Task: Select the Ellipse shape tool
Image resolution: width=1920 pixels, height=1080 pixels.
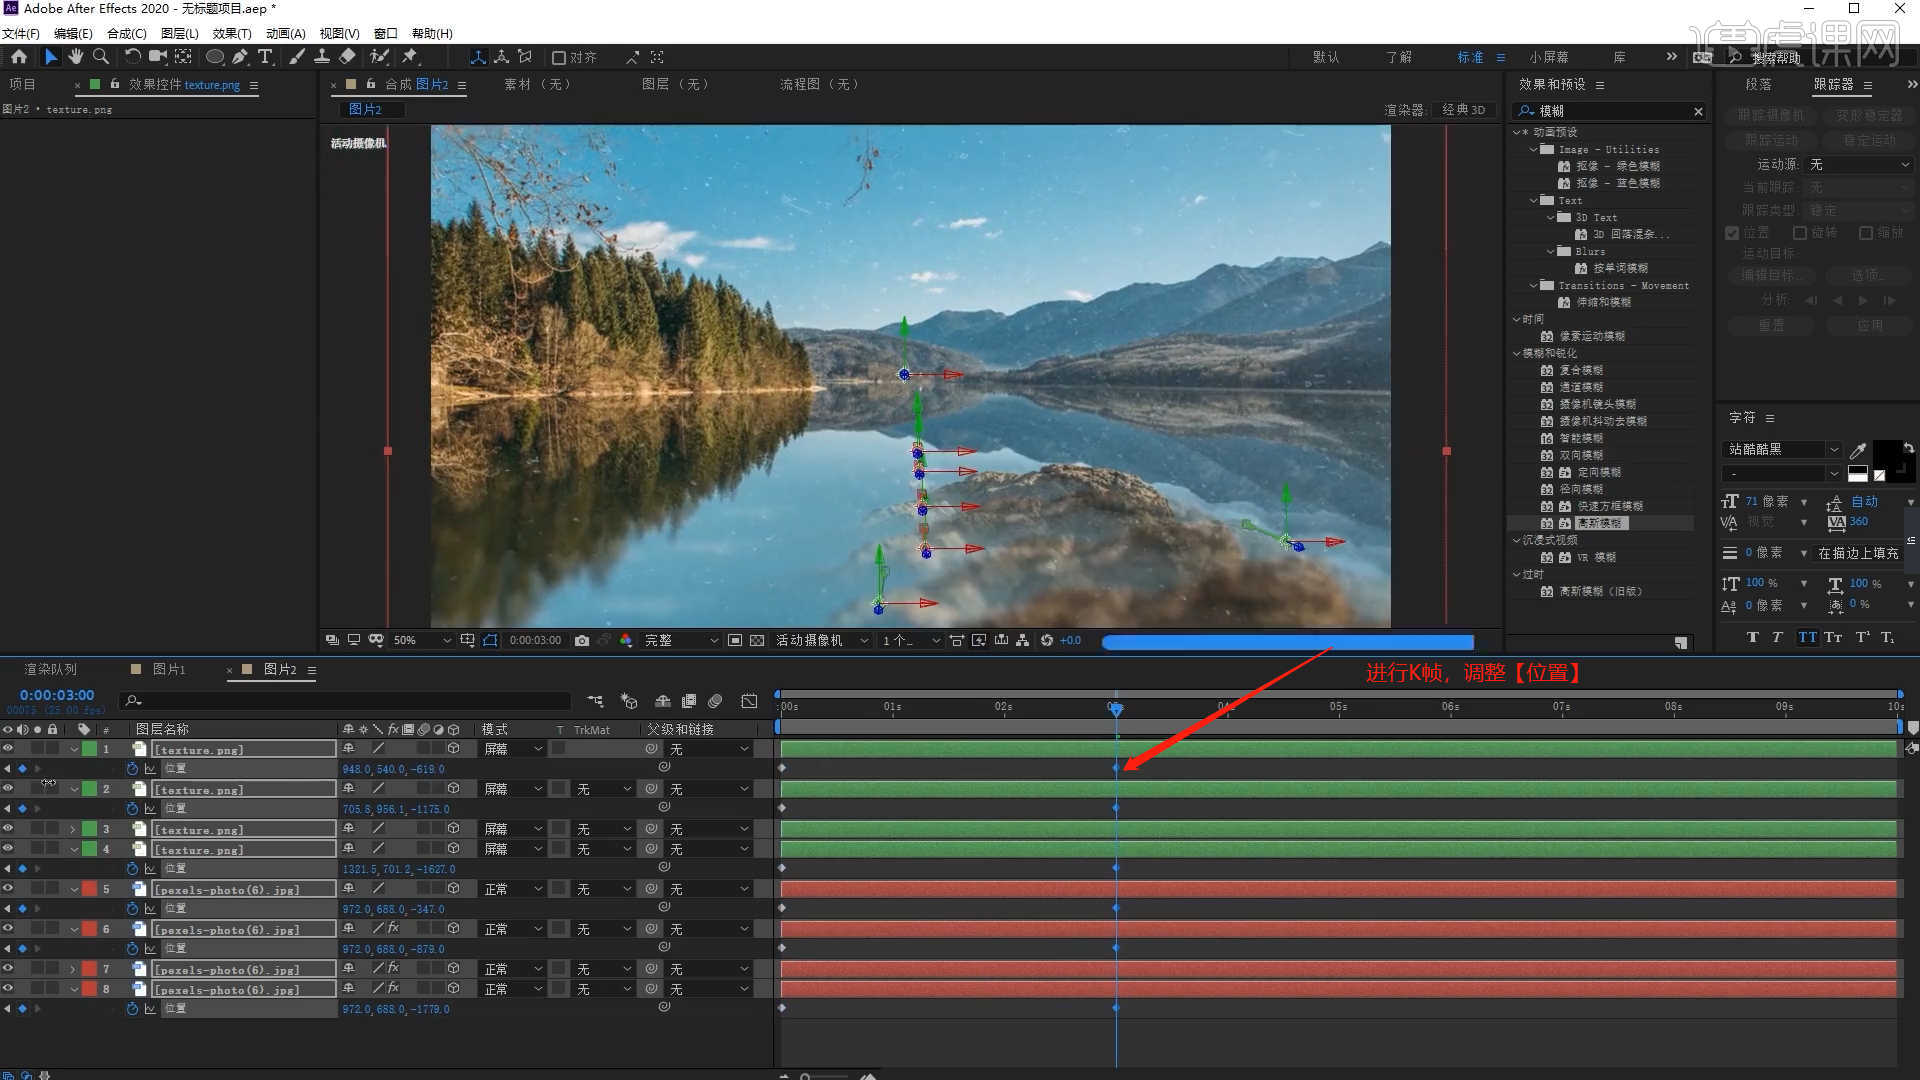Action: [214, 57]
